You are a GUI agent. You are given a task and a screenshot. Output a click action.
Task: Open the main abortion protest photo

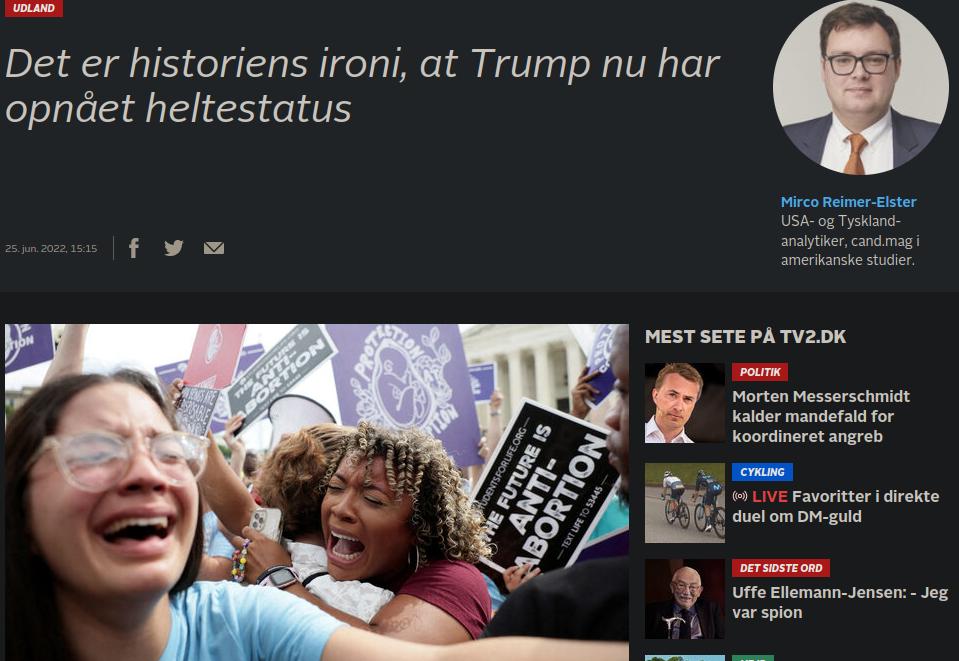coord(317,492)
